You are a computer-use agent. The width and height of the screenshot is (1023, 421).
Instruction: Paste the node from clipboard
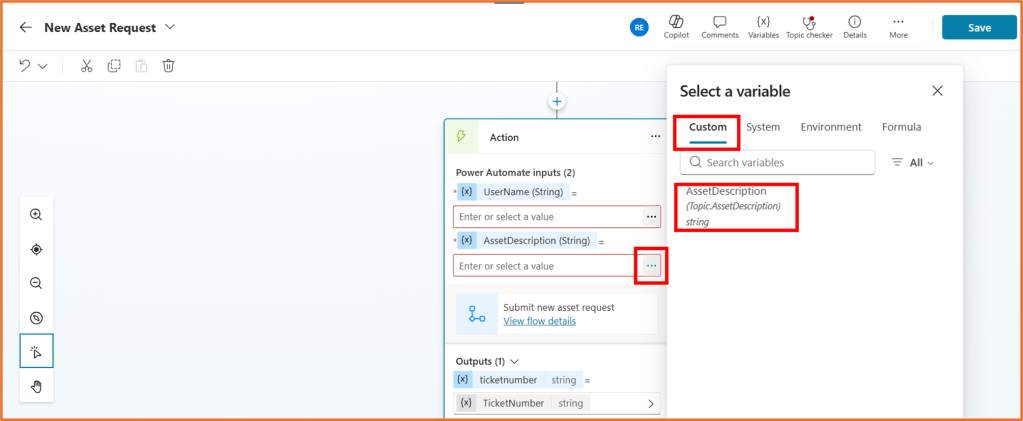click(141, 66)
